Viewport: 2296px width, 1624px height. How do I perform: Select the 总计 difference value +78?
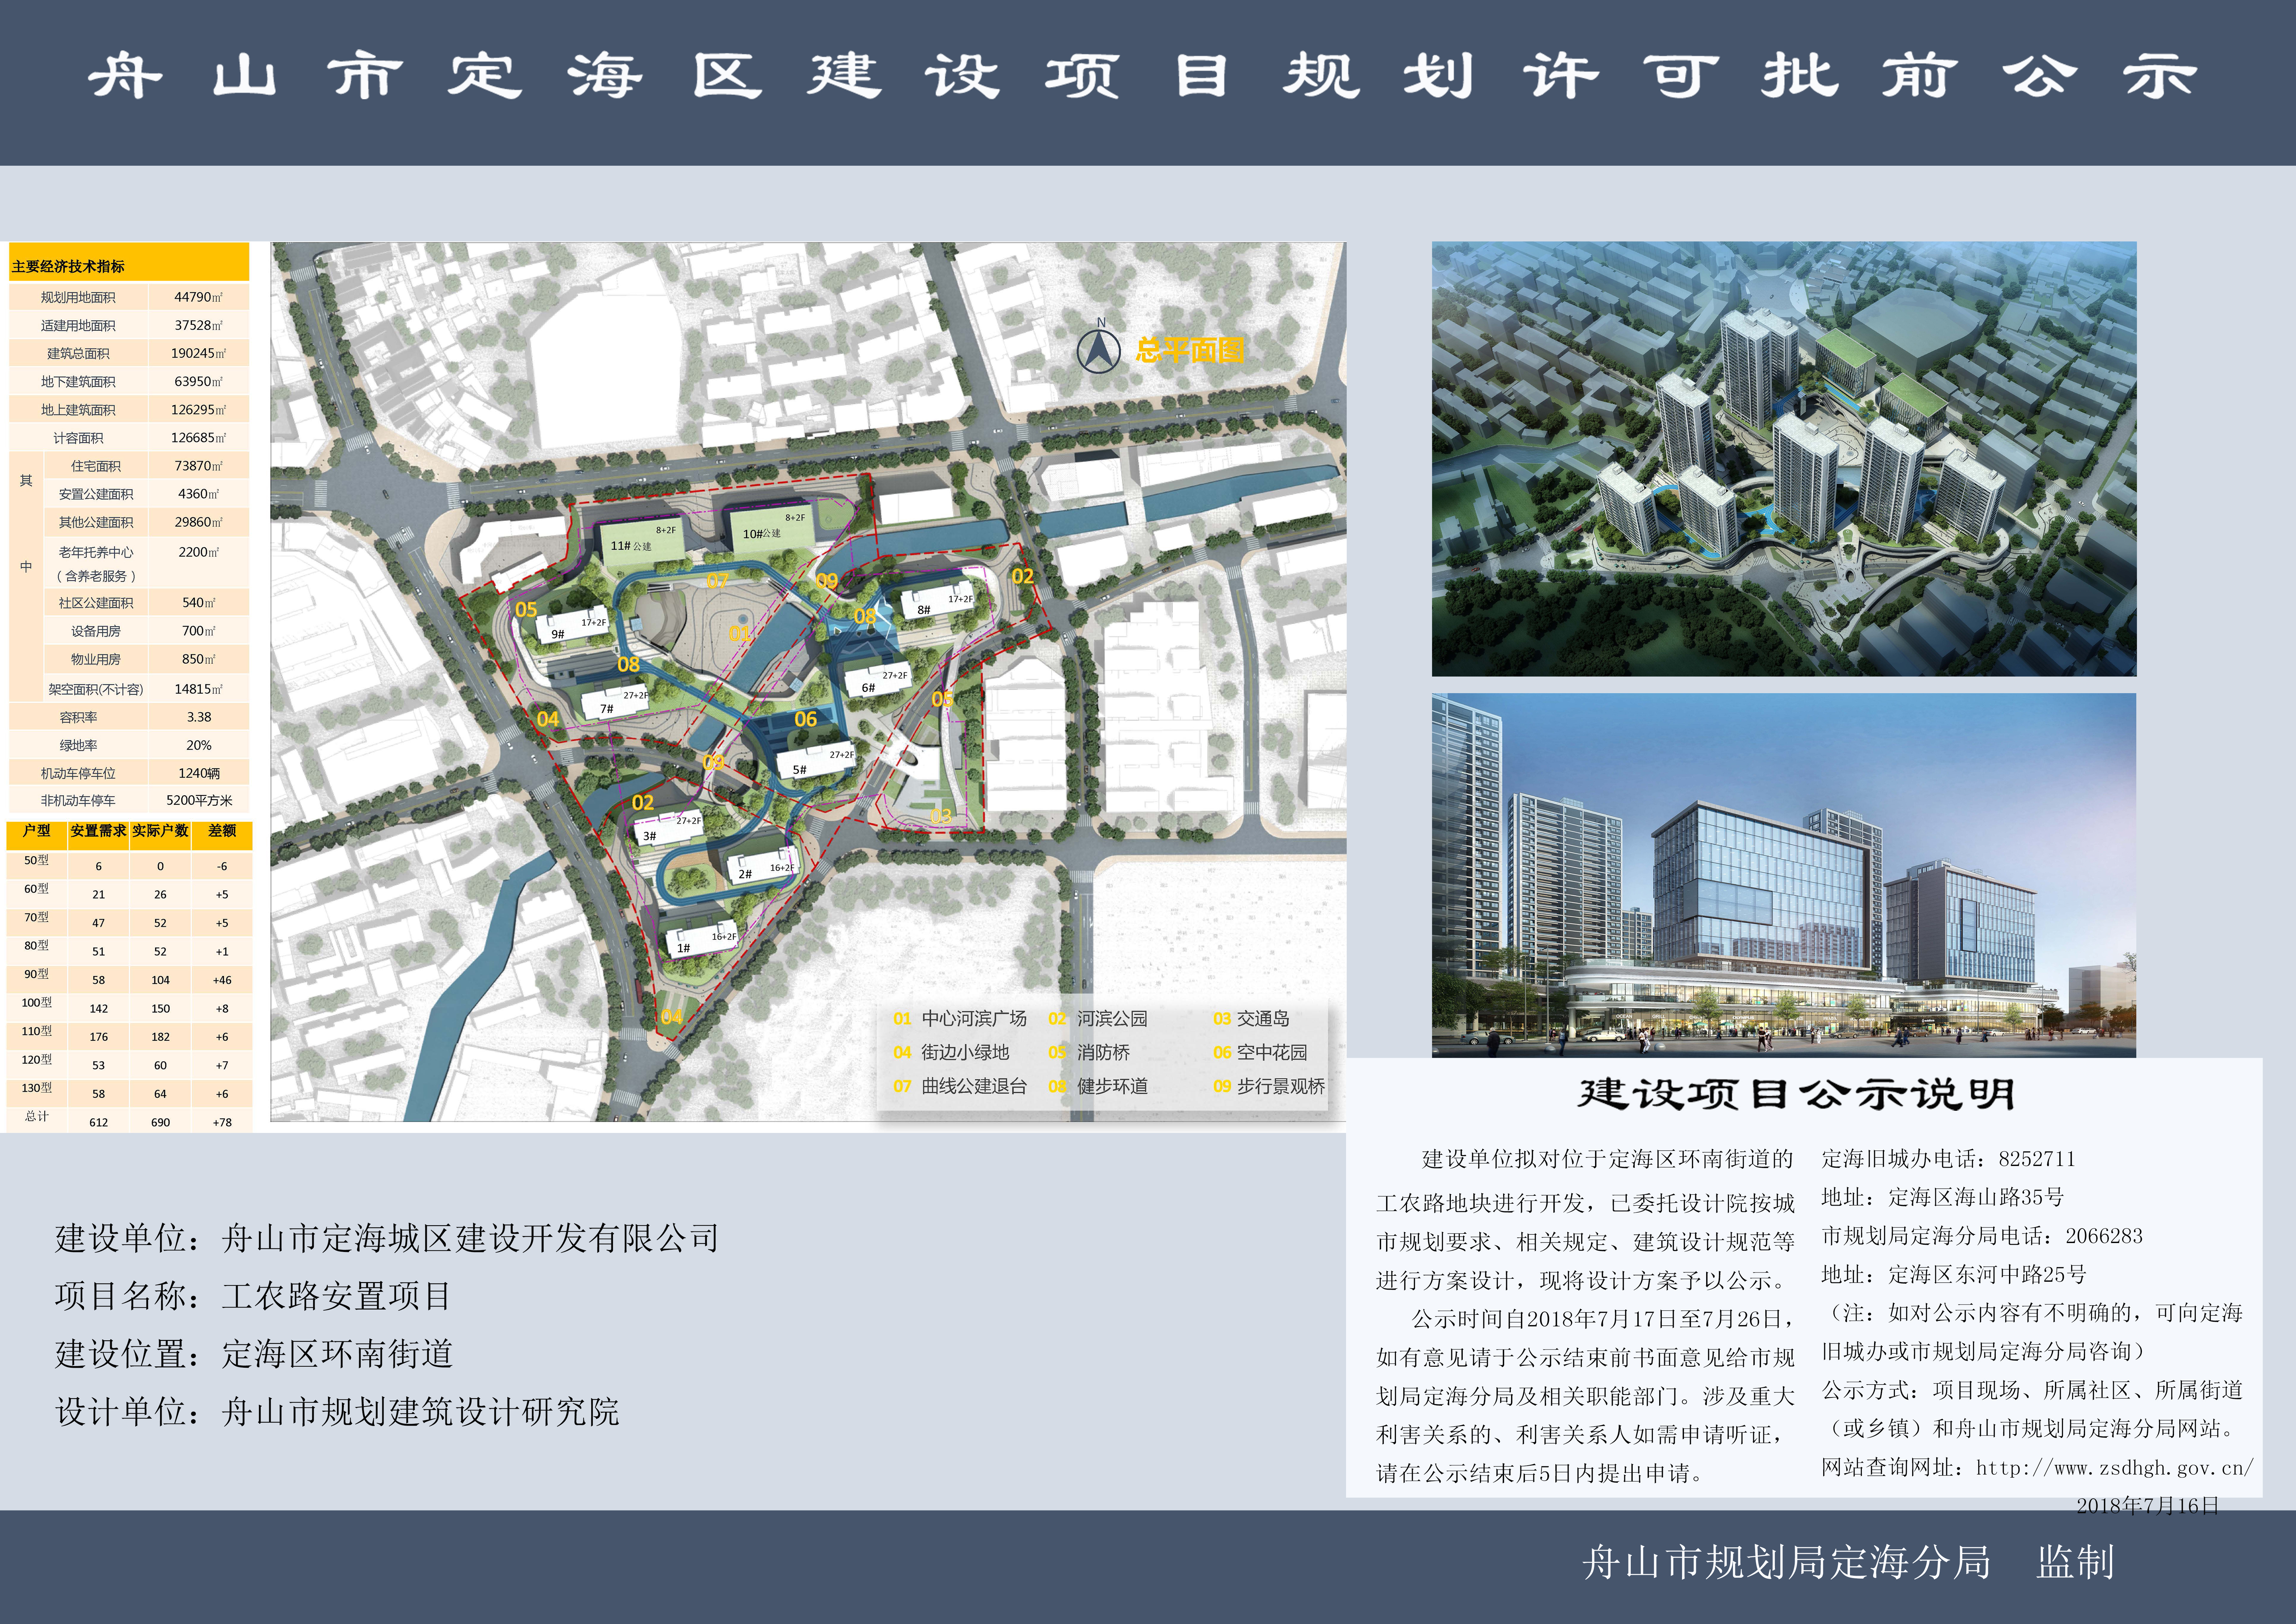point(222,1122)
